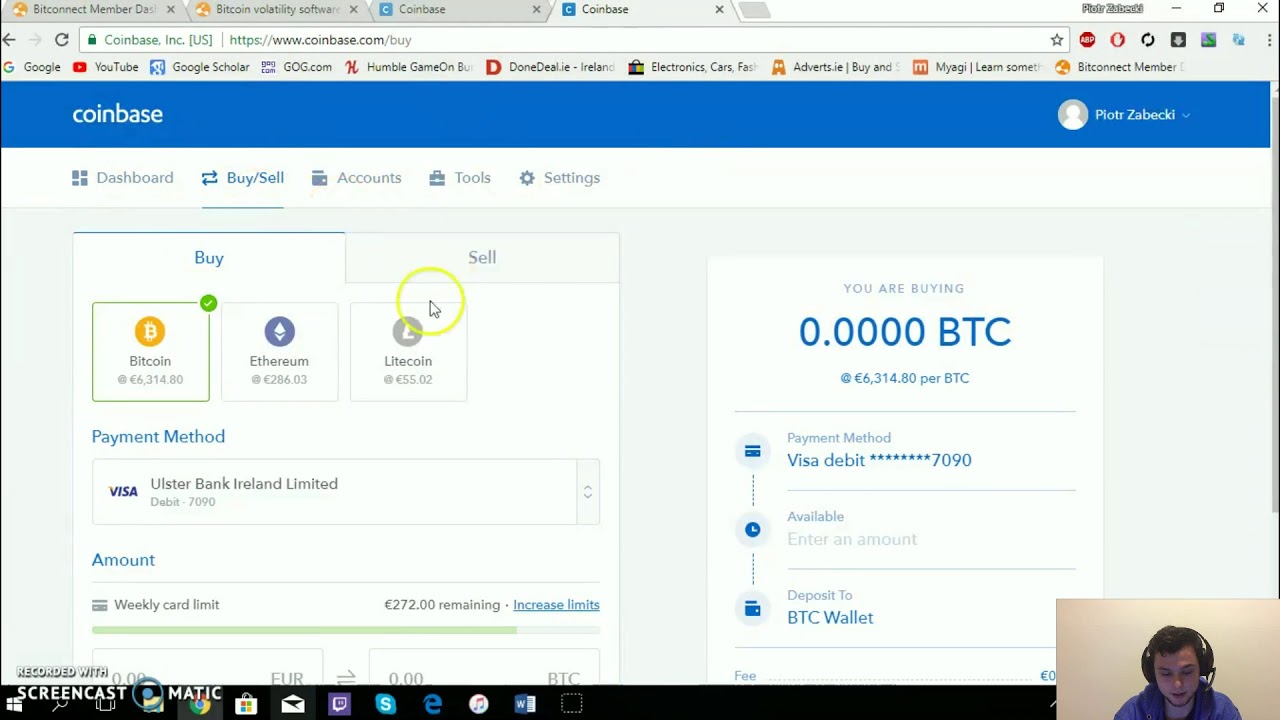Image resolution: width=1280 pixels, height=720 pixels.
Task: Open the Myagi bookmark
Action: (x=977, y=67)
